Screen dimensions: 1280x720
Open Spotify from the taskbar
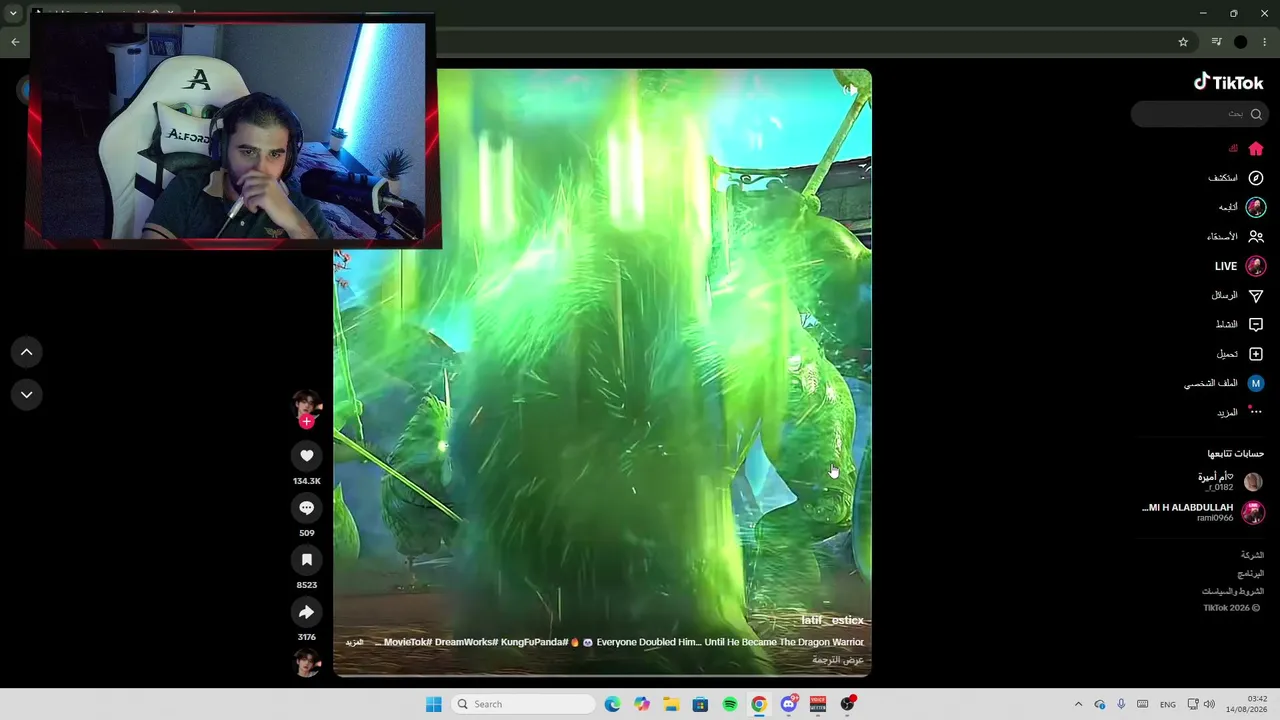[x=730, y=704]
